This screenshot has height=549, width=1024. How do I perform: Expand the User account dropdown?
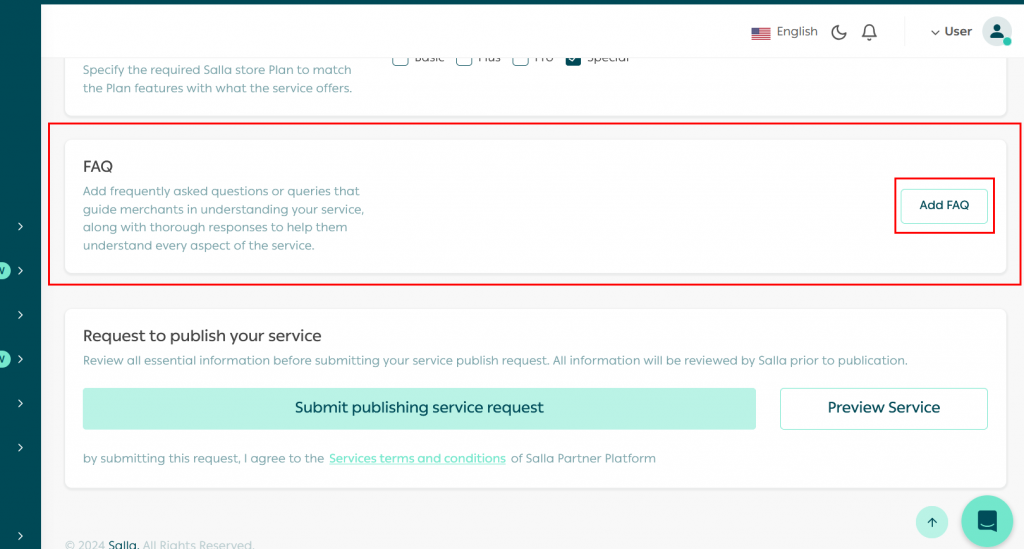pyautogui.click(x=951, y=32)
